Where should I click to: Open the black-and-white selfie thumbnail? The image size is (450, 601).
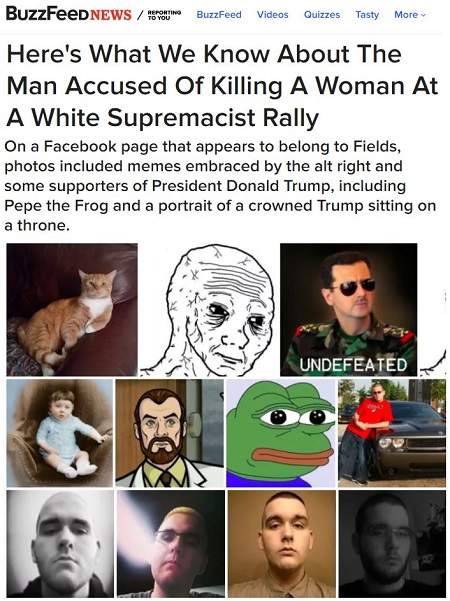pyautogui.click(x=60, y=544)
